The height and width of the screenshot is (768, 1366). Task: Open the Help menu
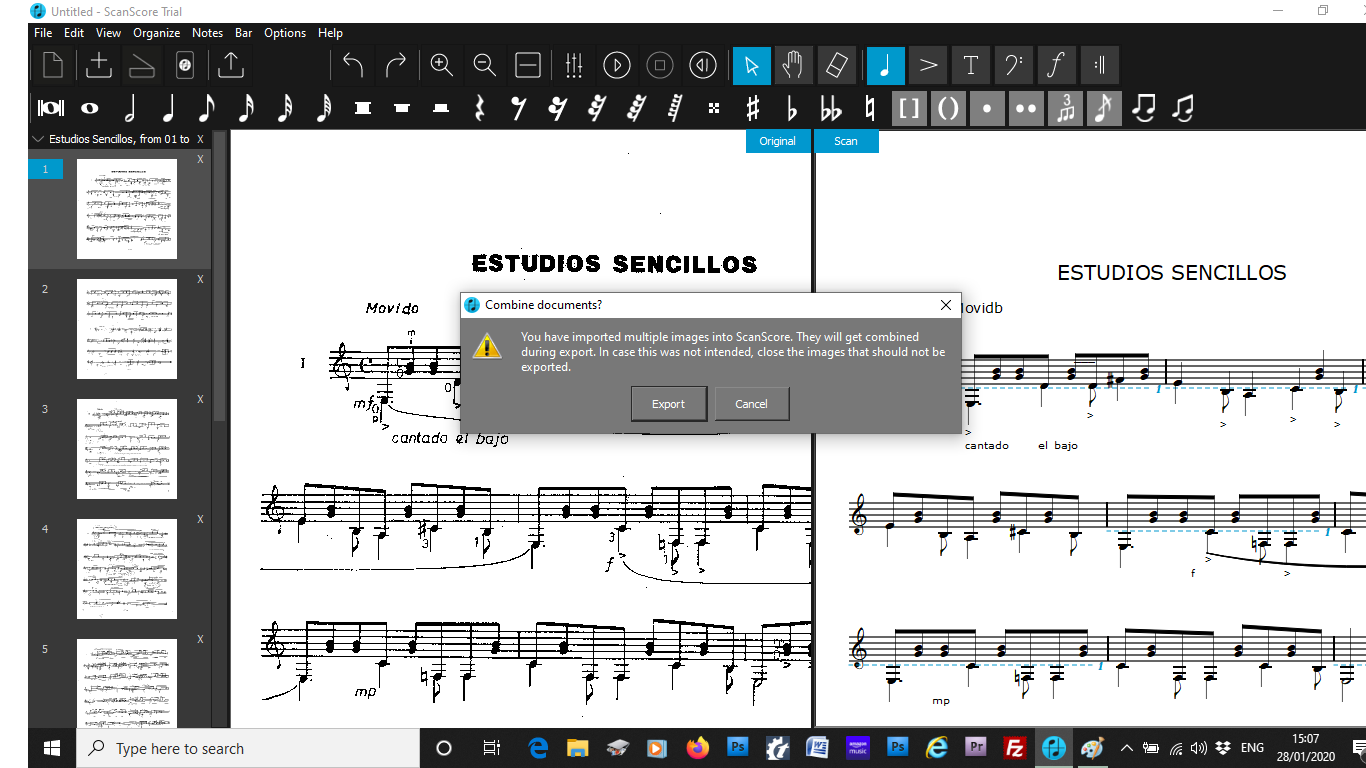pyautogui.click(x=331, y=33)
